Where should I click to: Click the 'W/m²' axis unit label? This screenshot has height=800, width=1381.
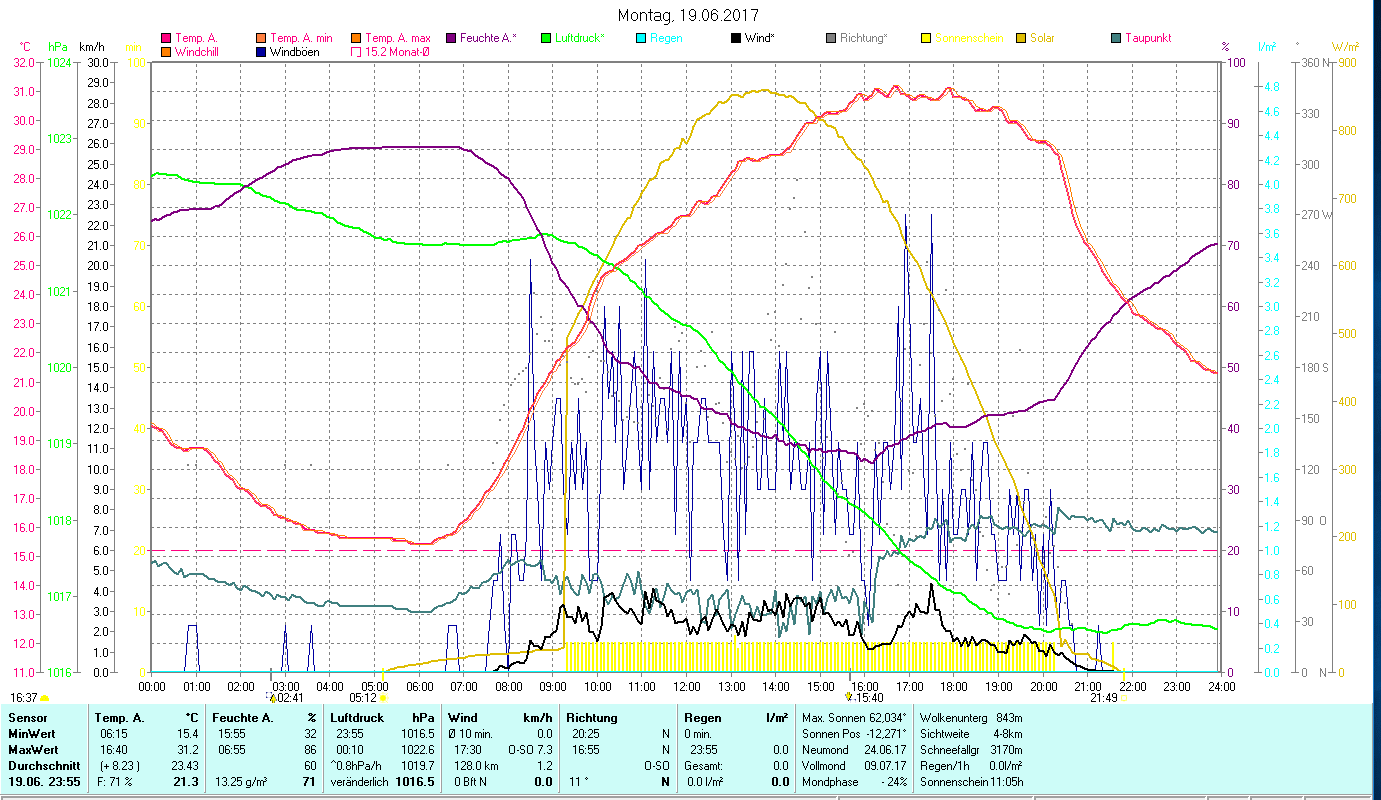[1345, 47]
